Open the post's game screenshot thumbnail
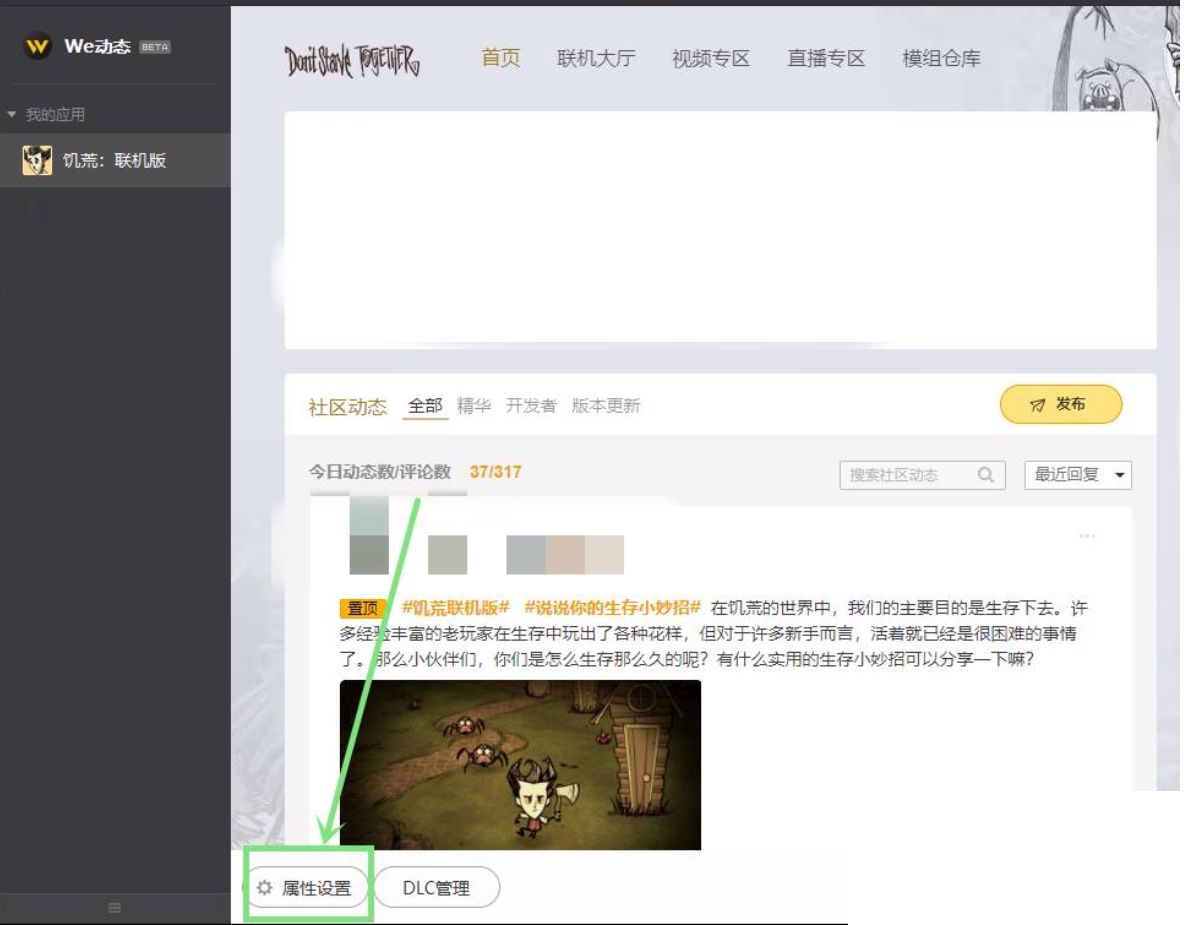Viewport: 1184px width, 925px height. [520, 764]
